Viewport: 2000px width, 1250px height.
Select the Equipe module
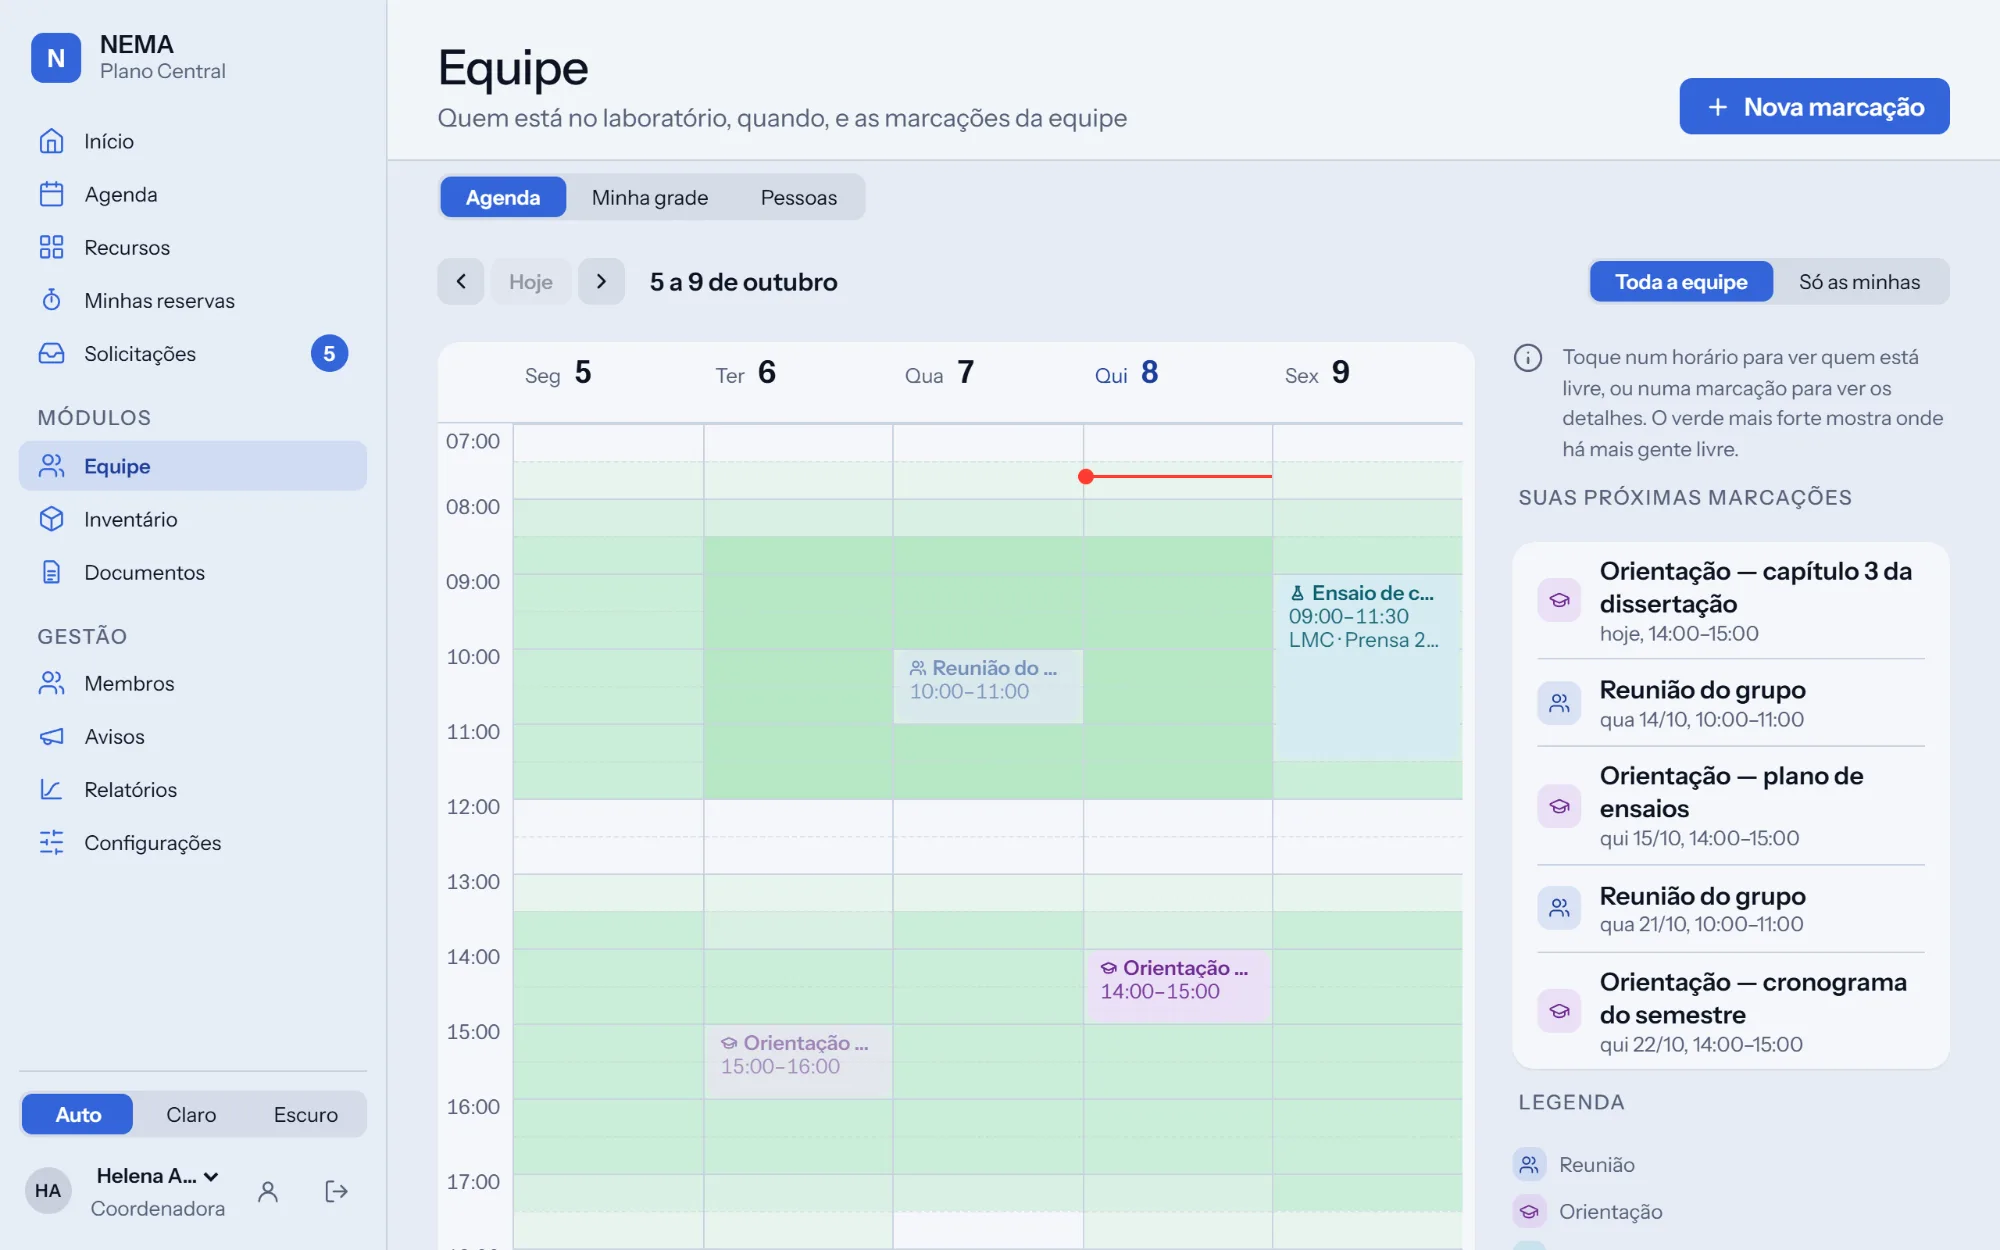click(x=193, y=466)
